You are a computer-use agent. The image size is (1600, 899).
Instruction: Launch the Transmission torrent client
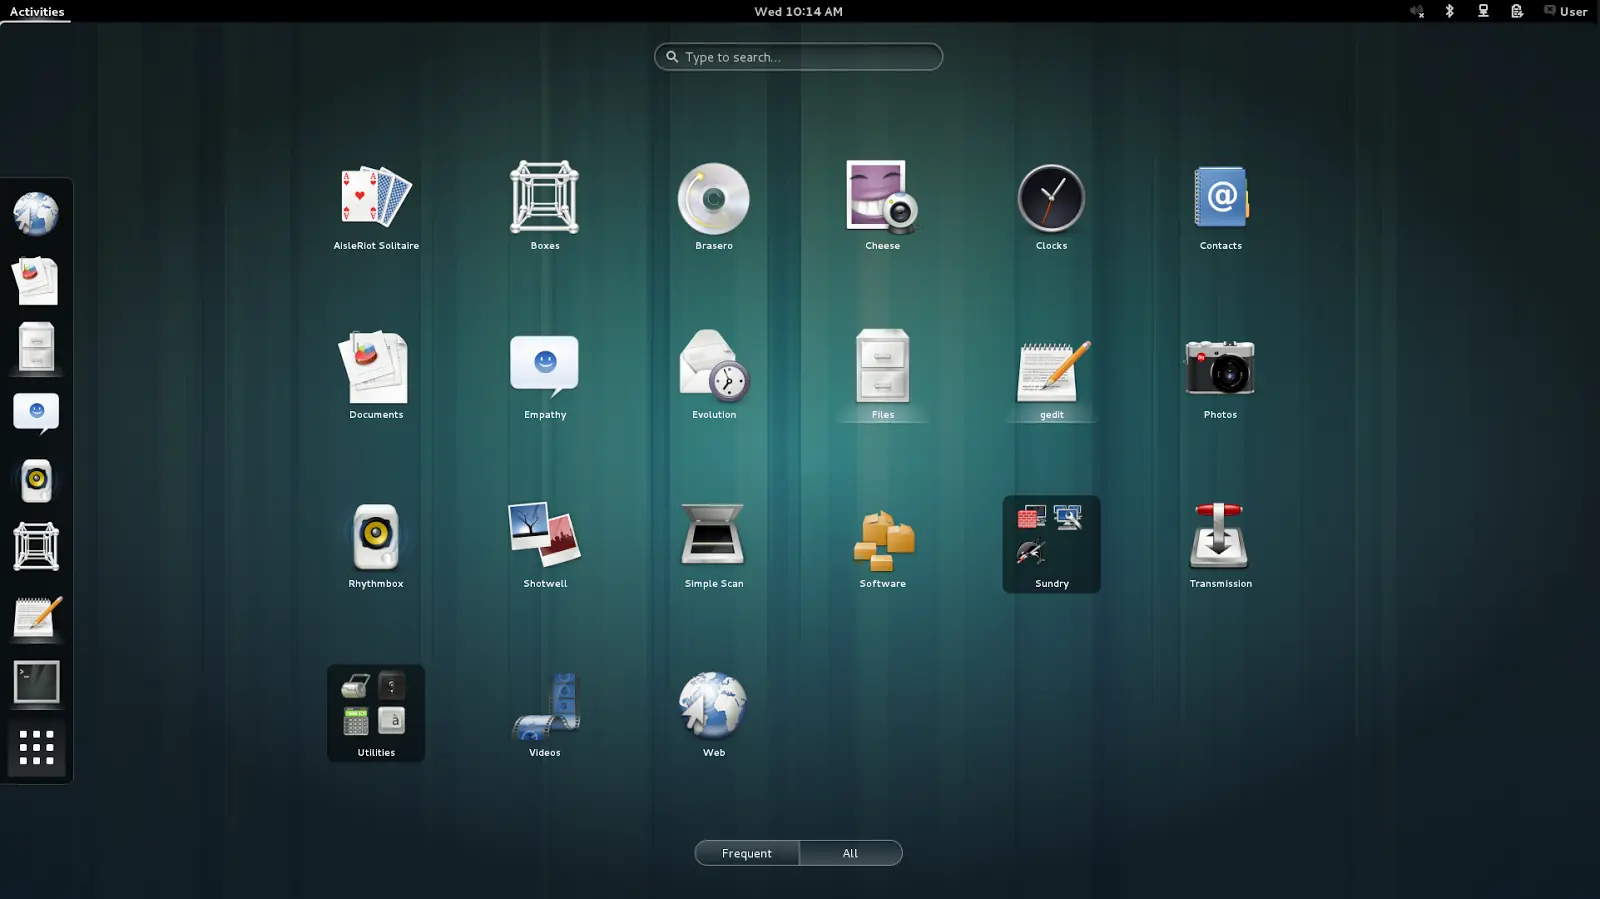1220,545
